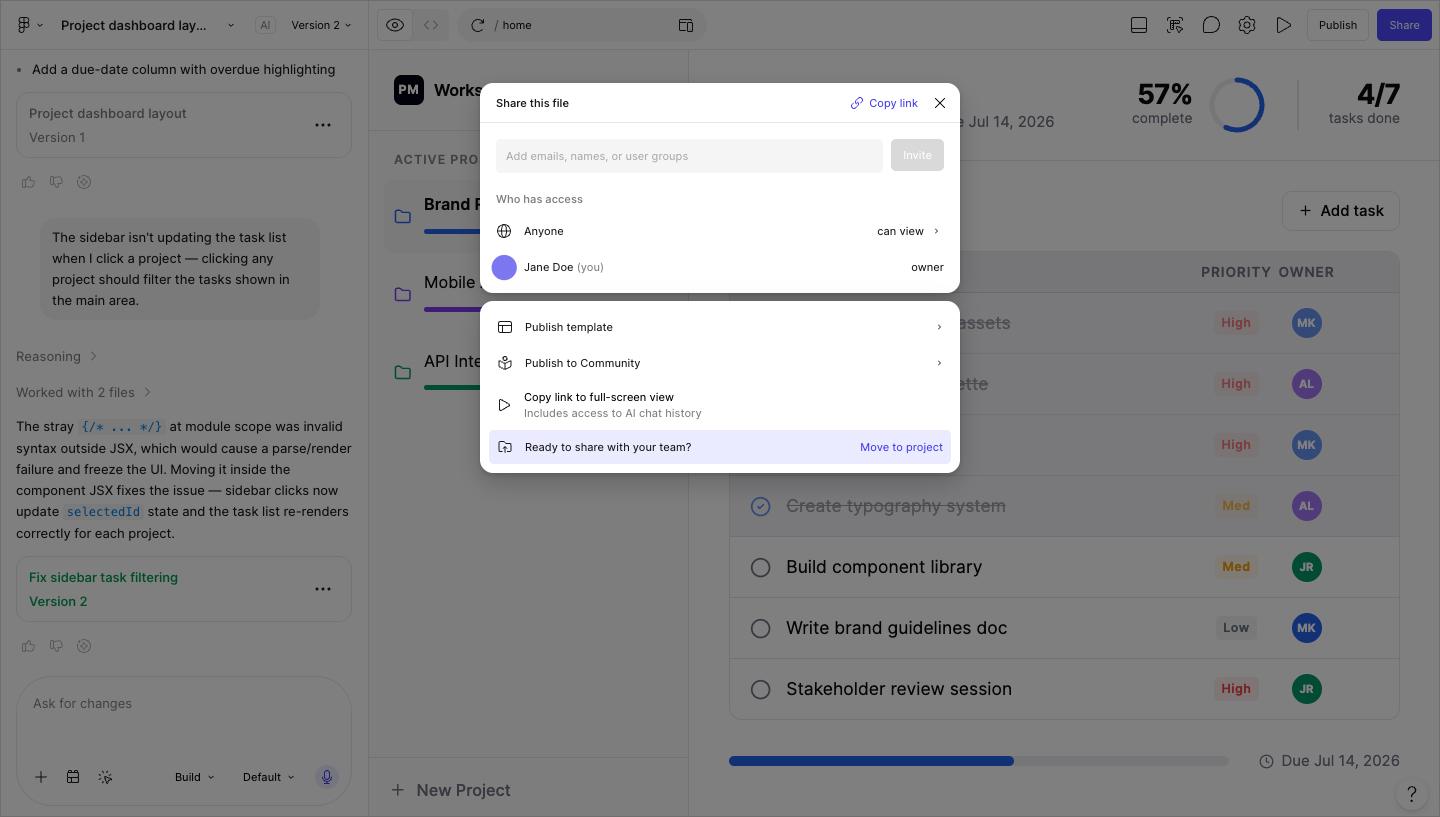Select Copy link to full-screen view
The image size is (1440, 817).
pos(720,405)
